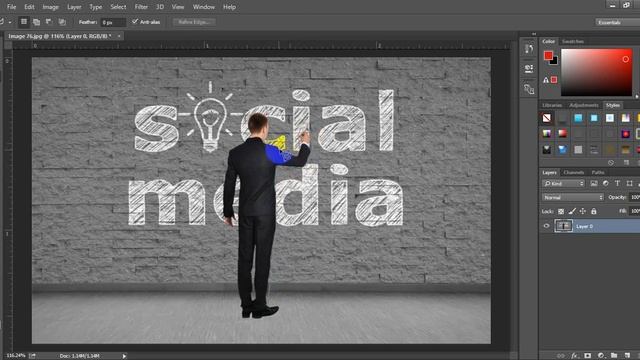Click the status bar share icon
The width and height of the screenshot is (640, 360).
click(32, 356)
